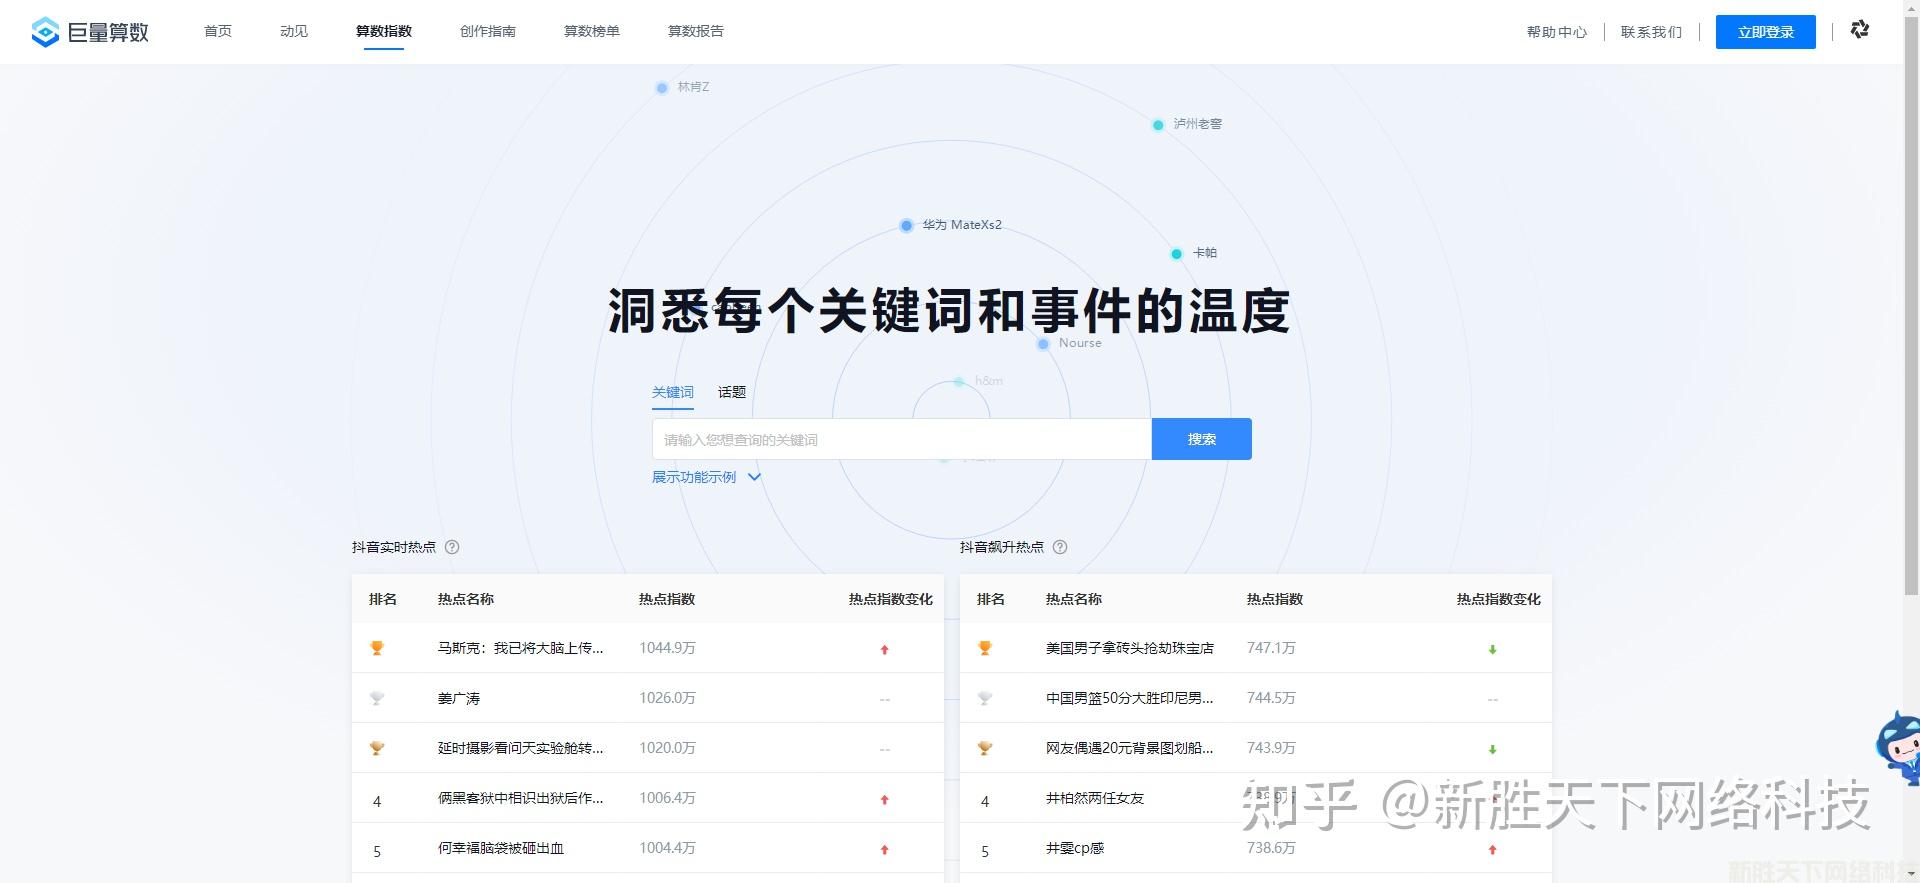Open hotspot 俩黑客狱中相识出狱后作
Screen dimensions: 1920x883
[x=521, y=798]
